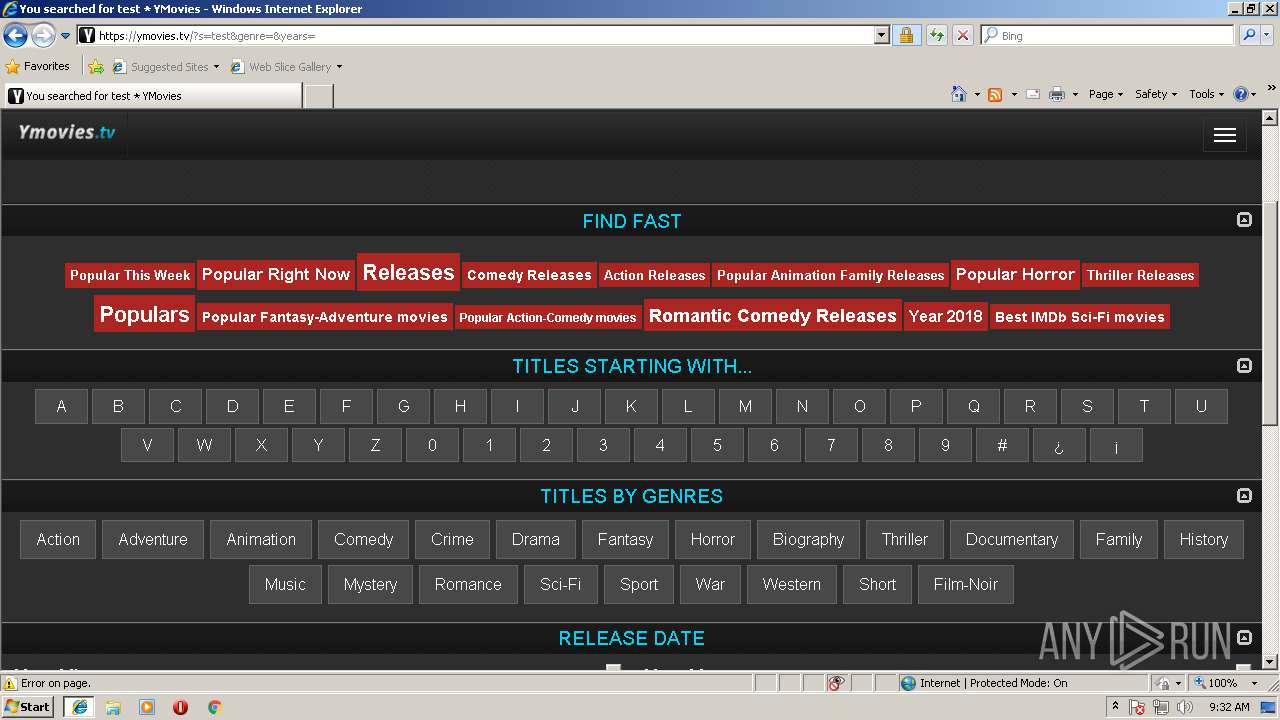Open the Safety menu dropdown
The width and height of the screenshot is (1280, 720).
[1156, 94]
